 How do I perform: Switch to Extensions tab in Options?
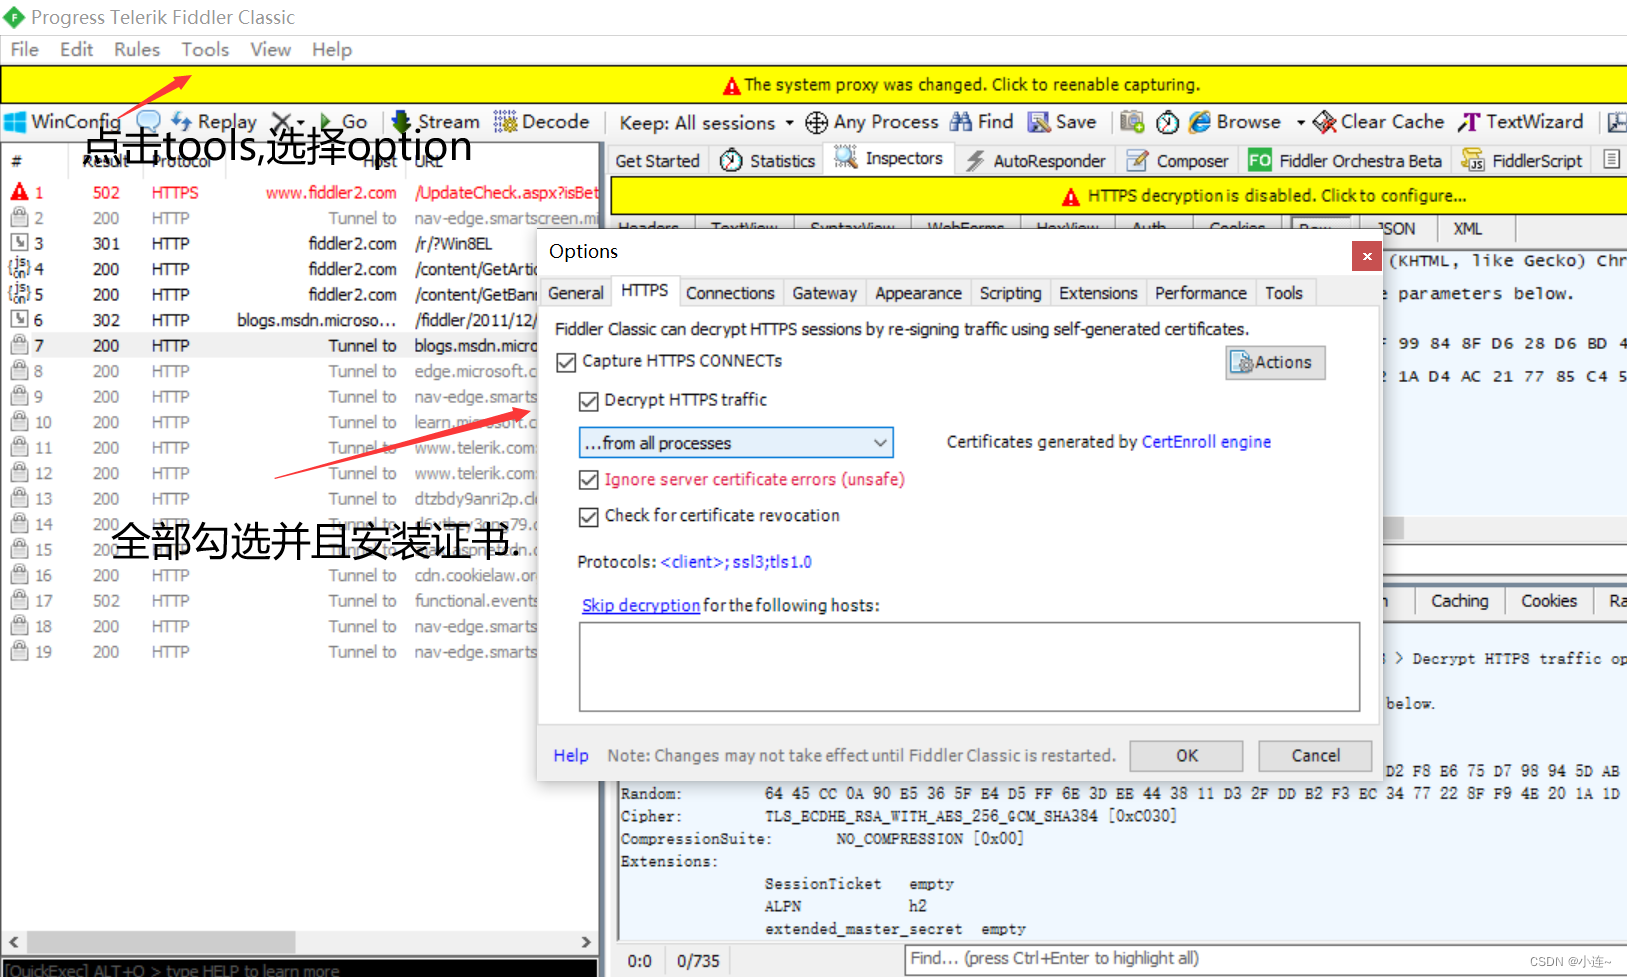[x=1098, y=293]
